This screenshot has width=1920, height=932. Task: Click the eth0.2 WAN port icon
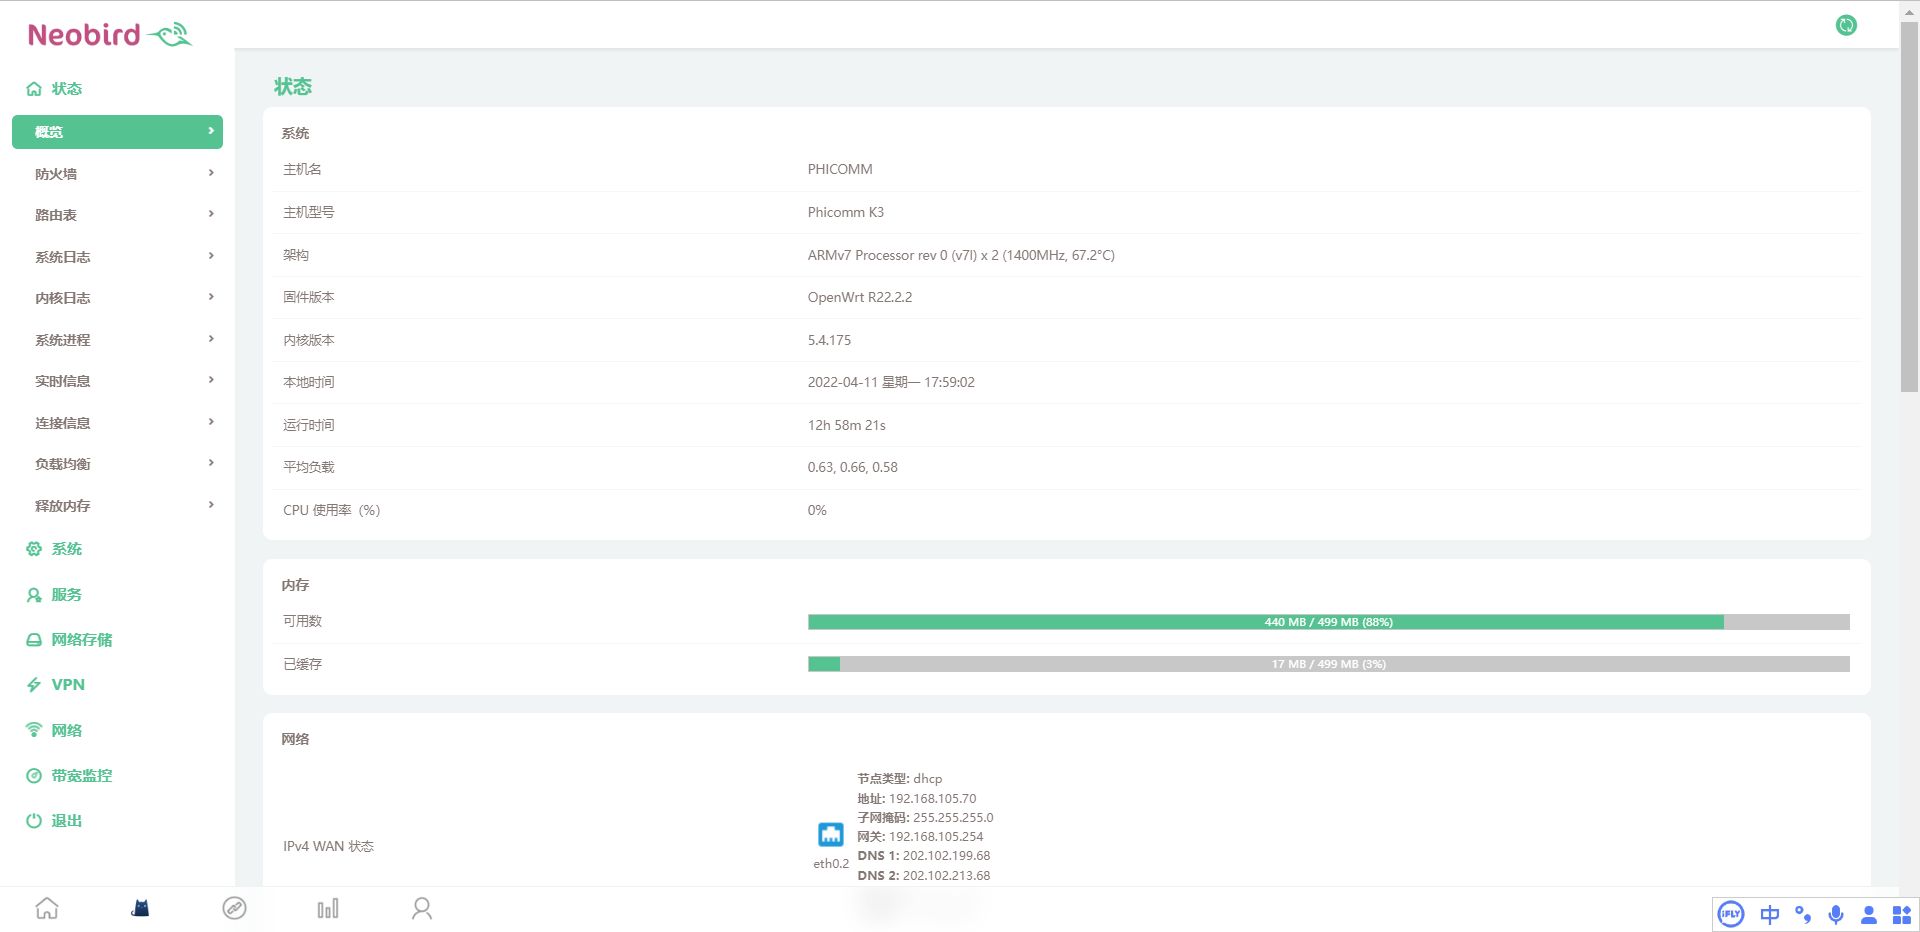pos(830,834)
